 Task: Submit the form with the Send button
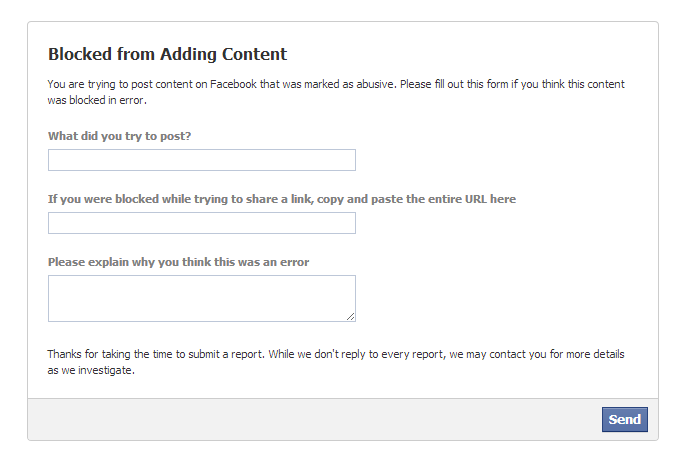(625, 419)
